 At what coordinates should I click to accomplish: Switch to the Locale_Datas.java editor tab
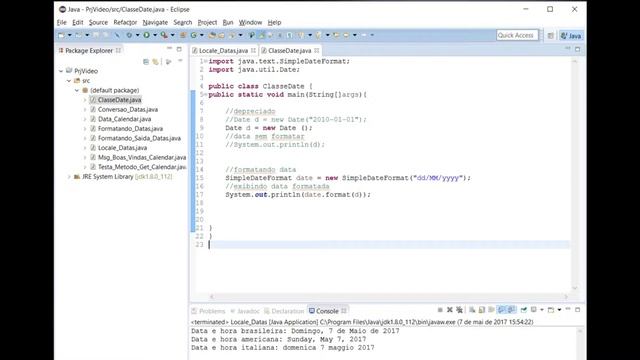(223, 50)
